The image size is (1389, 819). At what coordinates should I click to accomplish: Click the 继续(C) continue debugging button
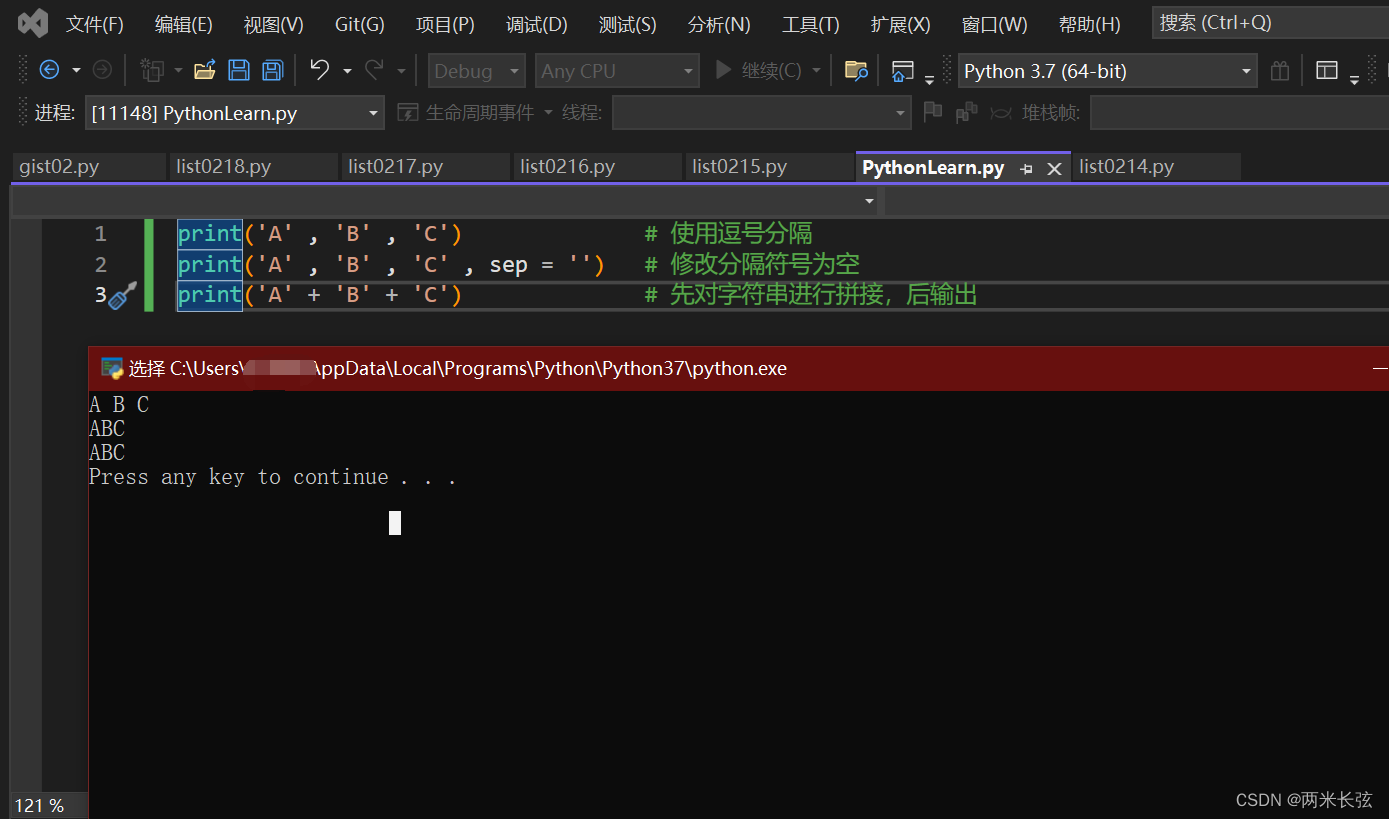[x=758, y=71]
